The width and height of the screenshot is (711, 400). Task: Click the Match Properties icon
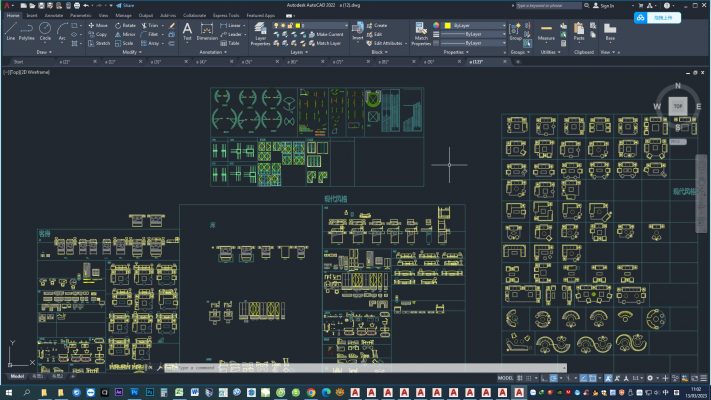point(421,31)
